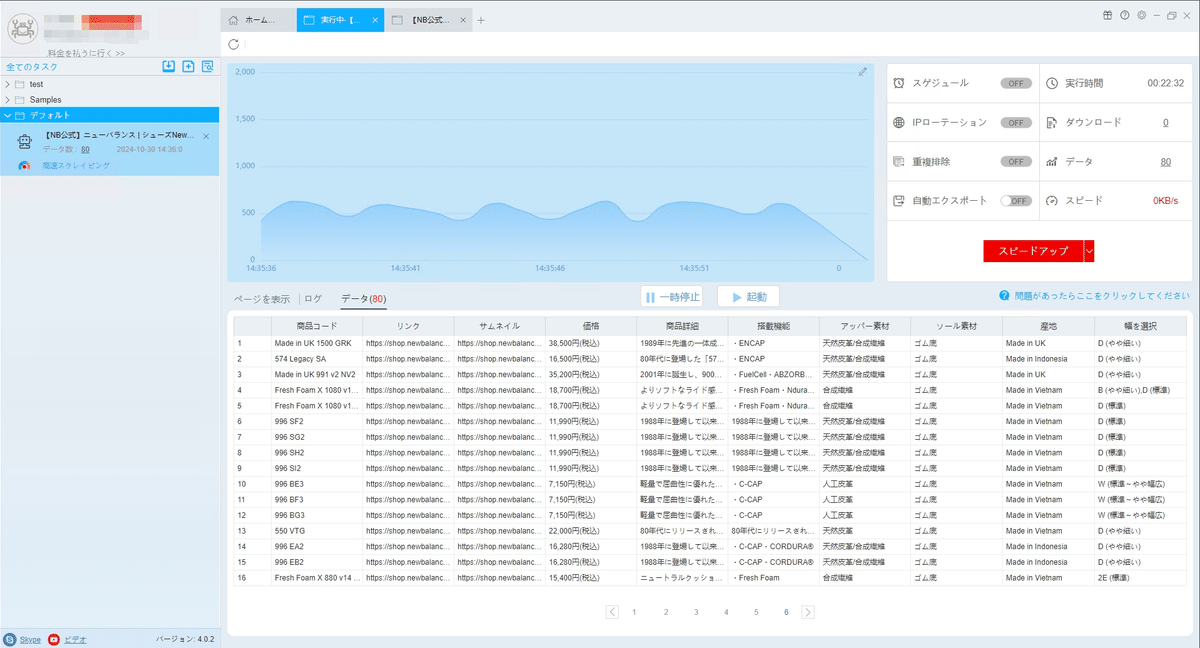Switch to the ホーム tab
The width and height of the screenshot is (1200, 648).
click(258, 20)
